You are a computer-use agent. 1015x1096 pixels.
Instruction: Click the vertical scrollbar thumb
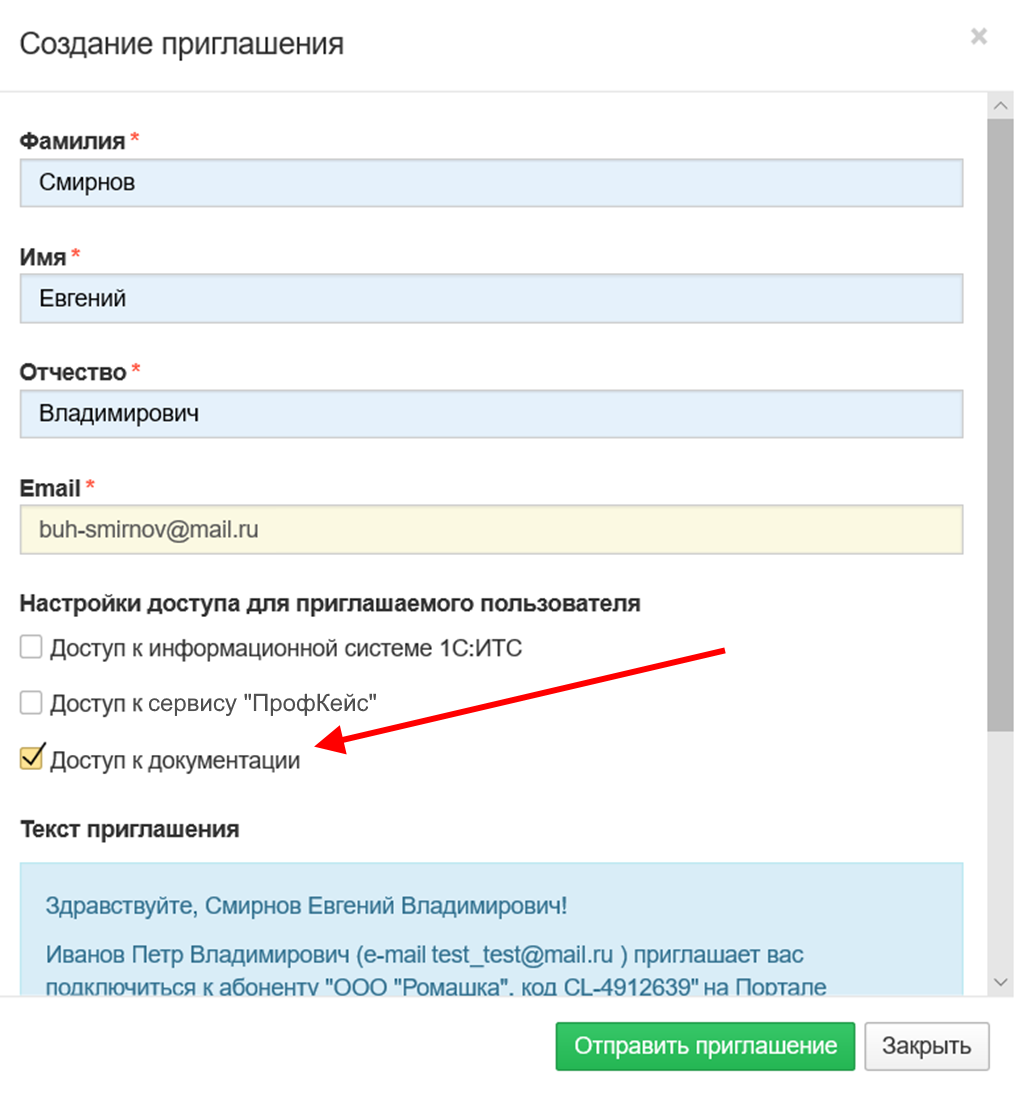pos(998,420)
